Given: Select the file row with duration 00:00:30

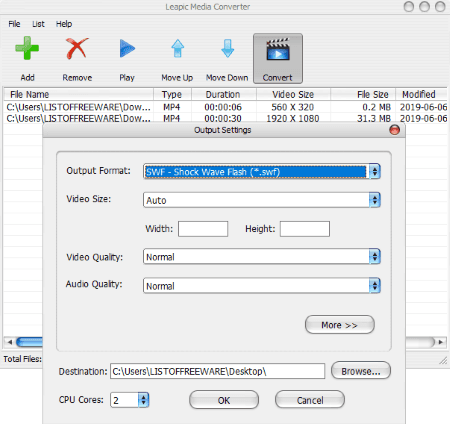Looking at the screenshot, I should pos(225,118).
